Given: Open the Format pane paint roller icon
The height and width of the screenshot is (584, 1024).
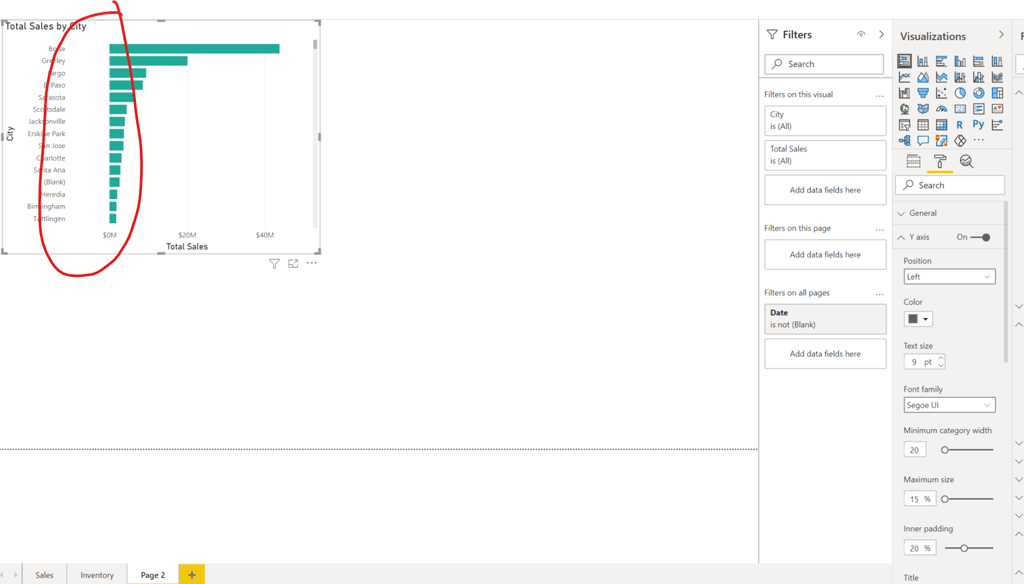Looking at the screenshot, I should [x=941, y=160].
